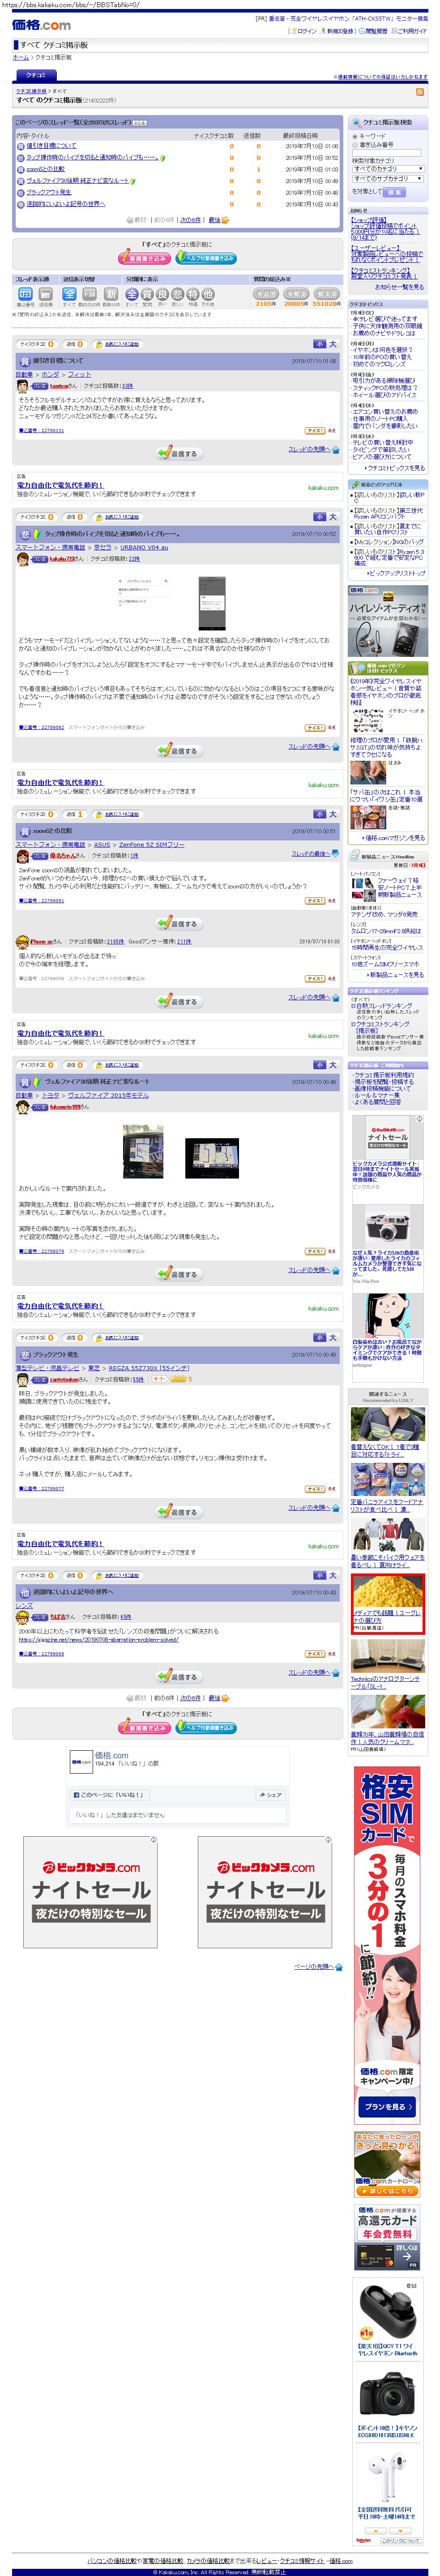This screenshot has height=2576, width=440.
Task: Open the お知らせ一覧を見る link
Action: 399,287
